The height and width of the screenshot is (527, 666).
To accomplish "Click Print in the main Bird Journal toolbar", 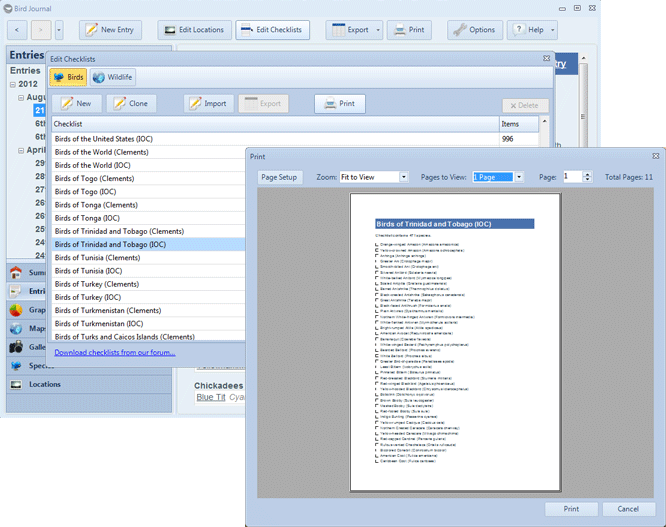I will coord(409,30).
